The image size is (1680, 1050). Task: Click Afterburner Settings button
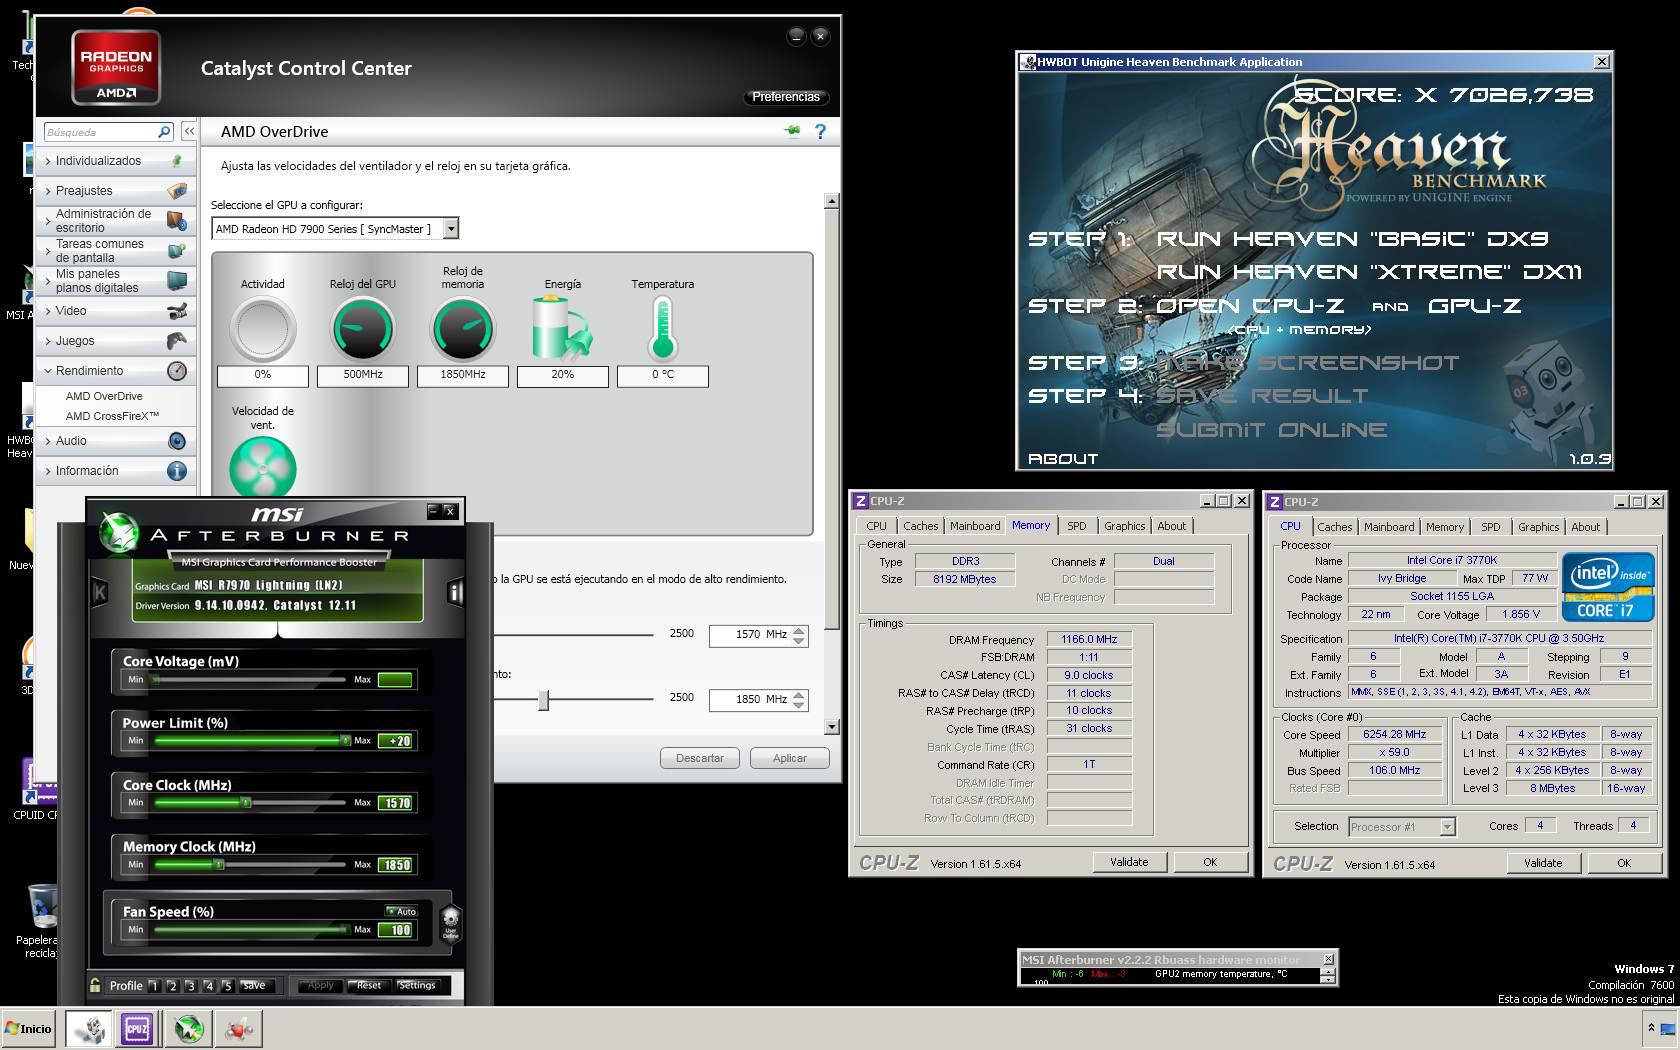tap(417, 985)
